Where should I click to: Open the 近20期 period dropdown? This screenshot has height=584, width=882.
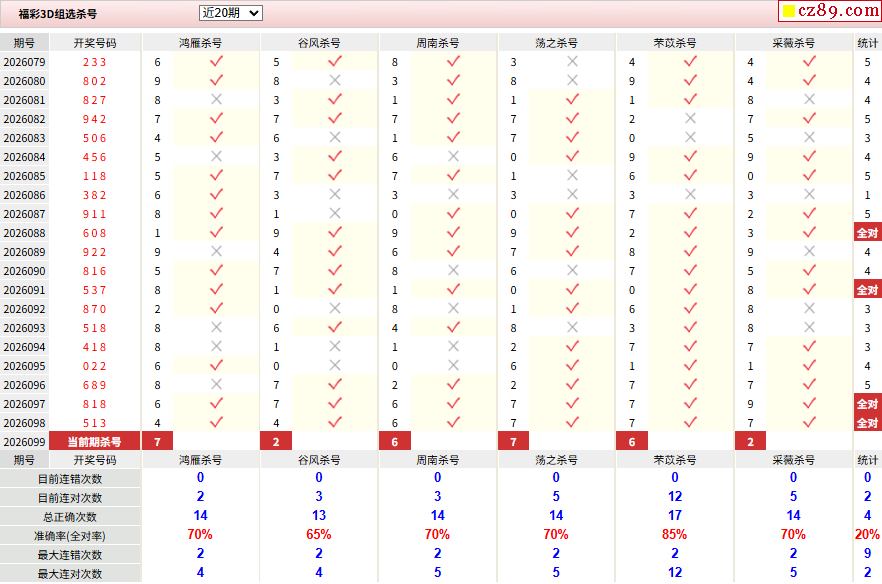(x=230, y=13)
